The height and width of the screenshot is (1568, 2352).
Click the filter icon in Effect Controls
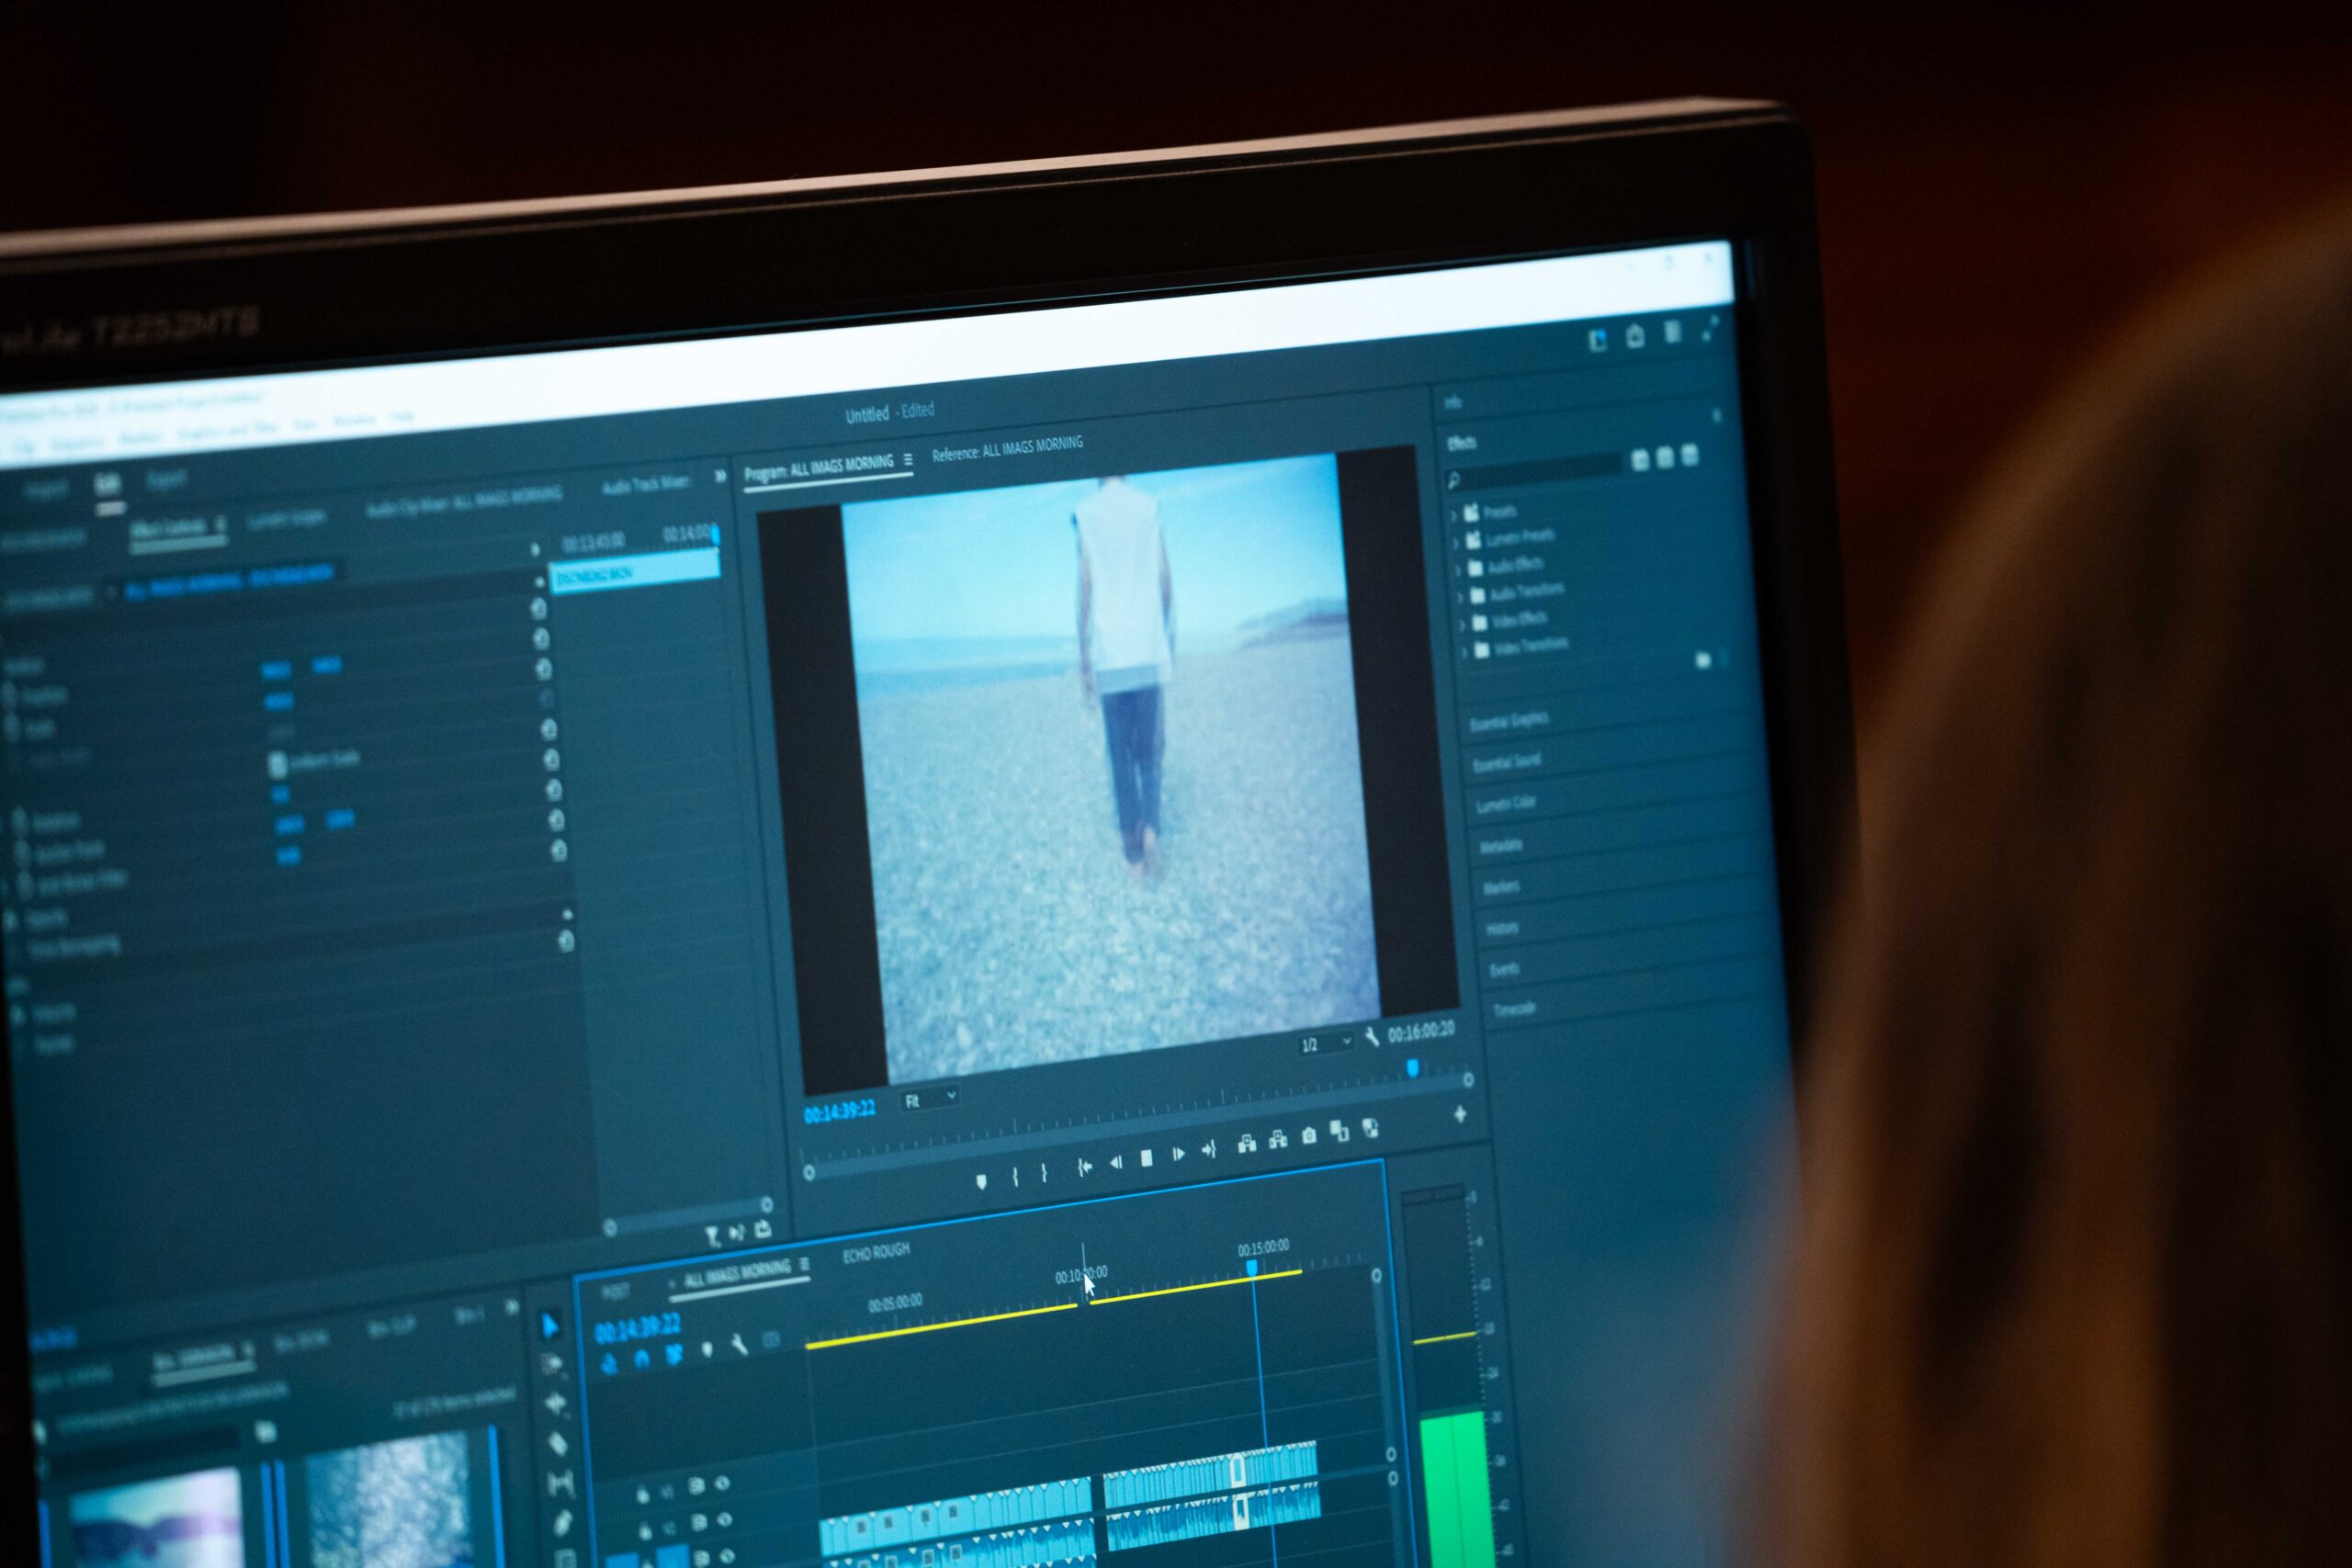(x=712, y=1237)
